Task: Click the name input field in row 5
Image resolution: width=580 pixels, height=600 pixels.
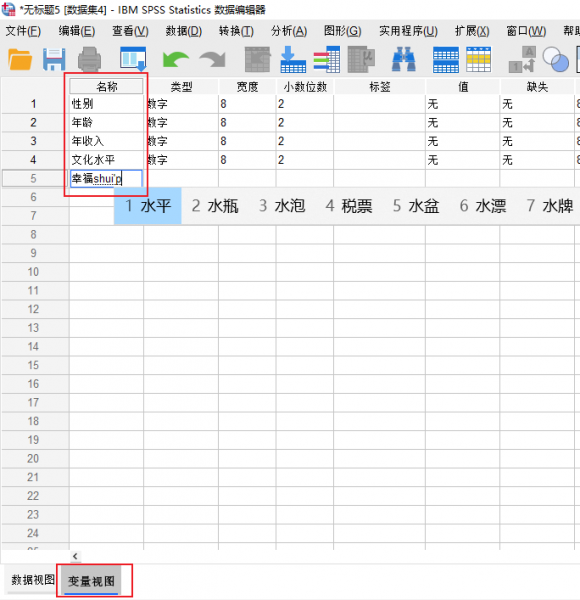Action: click(106, 178)
